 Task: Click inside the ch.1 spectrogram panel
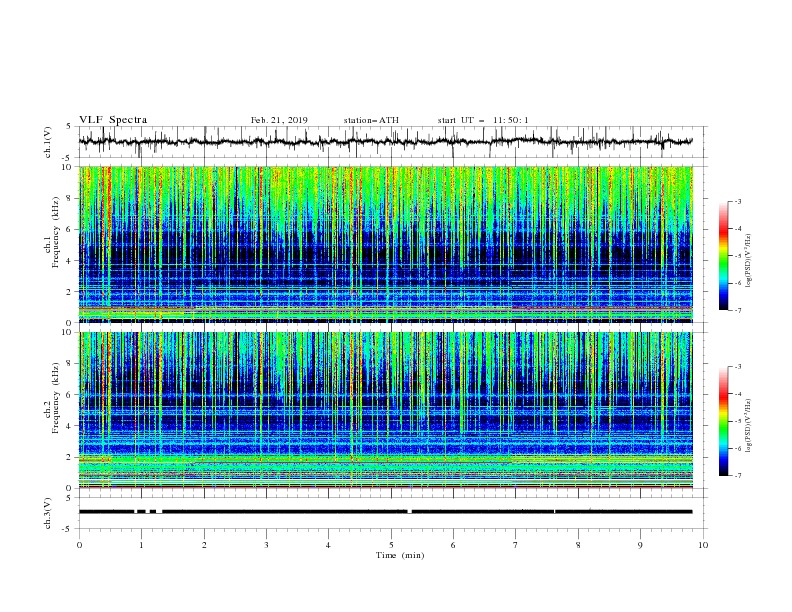coord(386,244)
